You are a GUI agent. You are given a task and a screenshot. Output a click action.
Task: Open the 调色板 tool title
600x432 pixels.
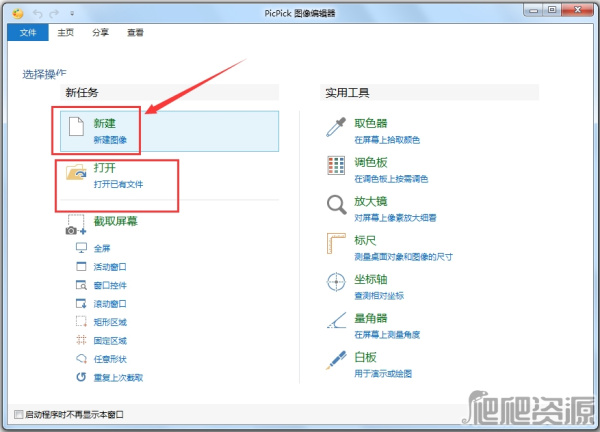370,162
